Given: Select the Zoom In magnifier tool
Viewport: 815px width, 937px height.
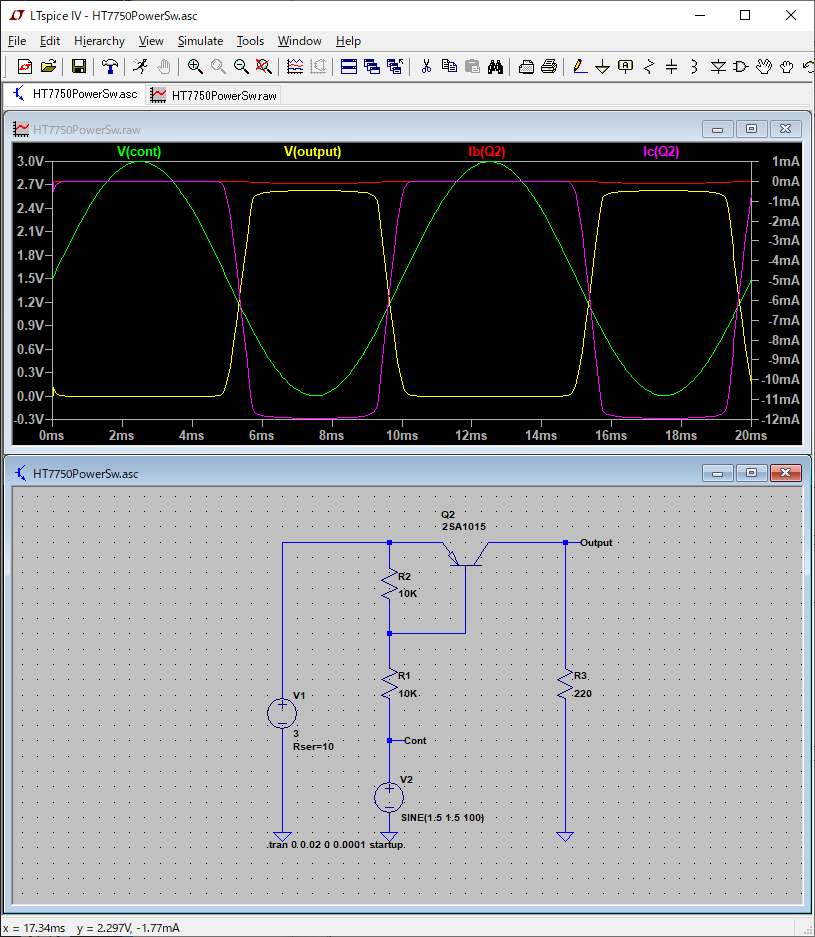Looking at the screenshot, I should (x=195, y=66).
